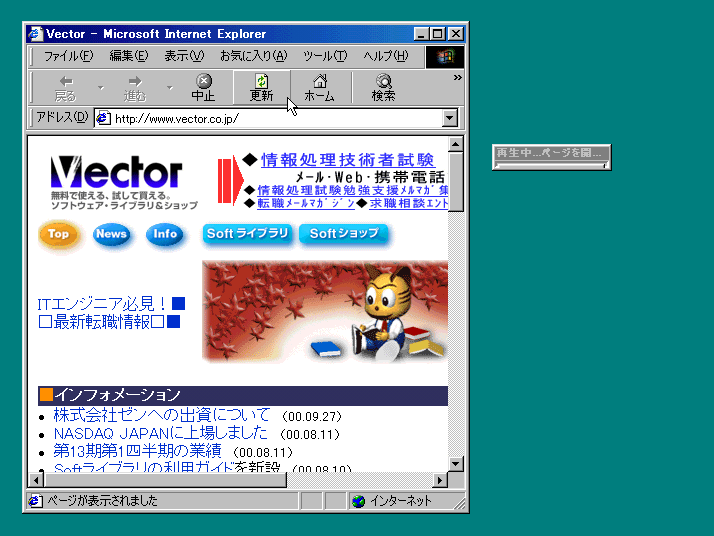Show more toolbar buttons via chevron

click(x=458, y=77)
